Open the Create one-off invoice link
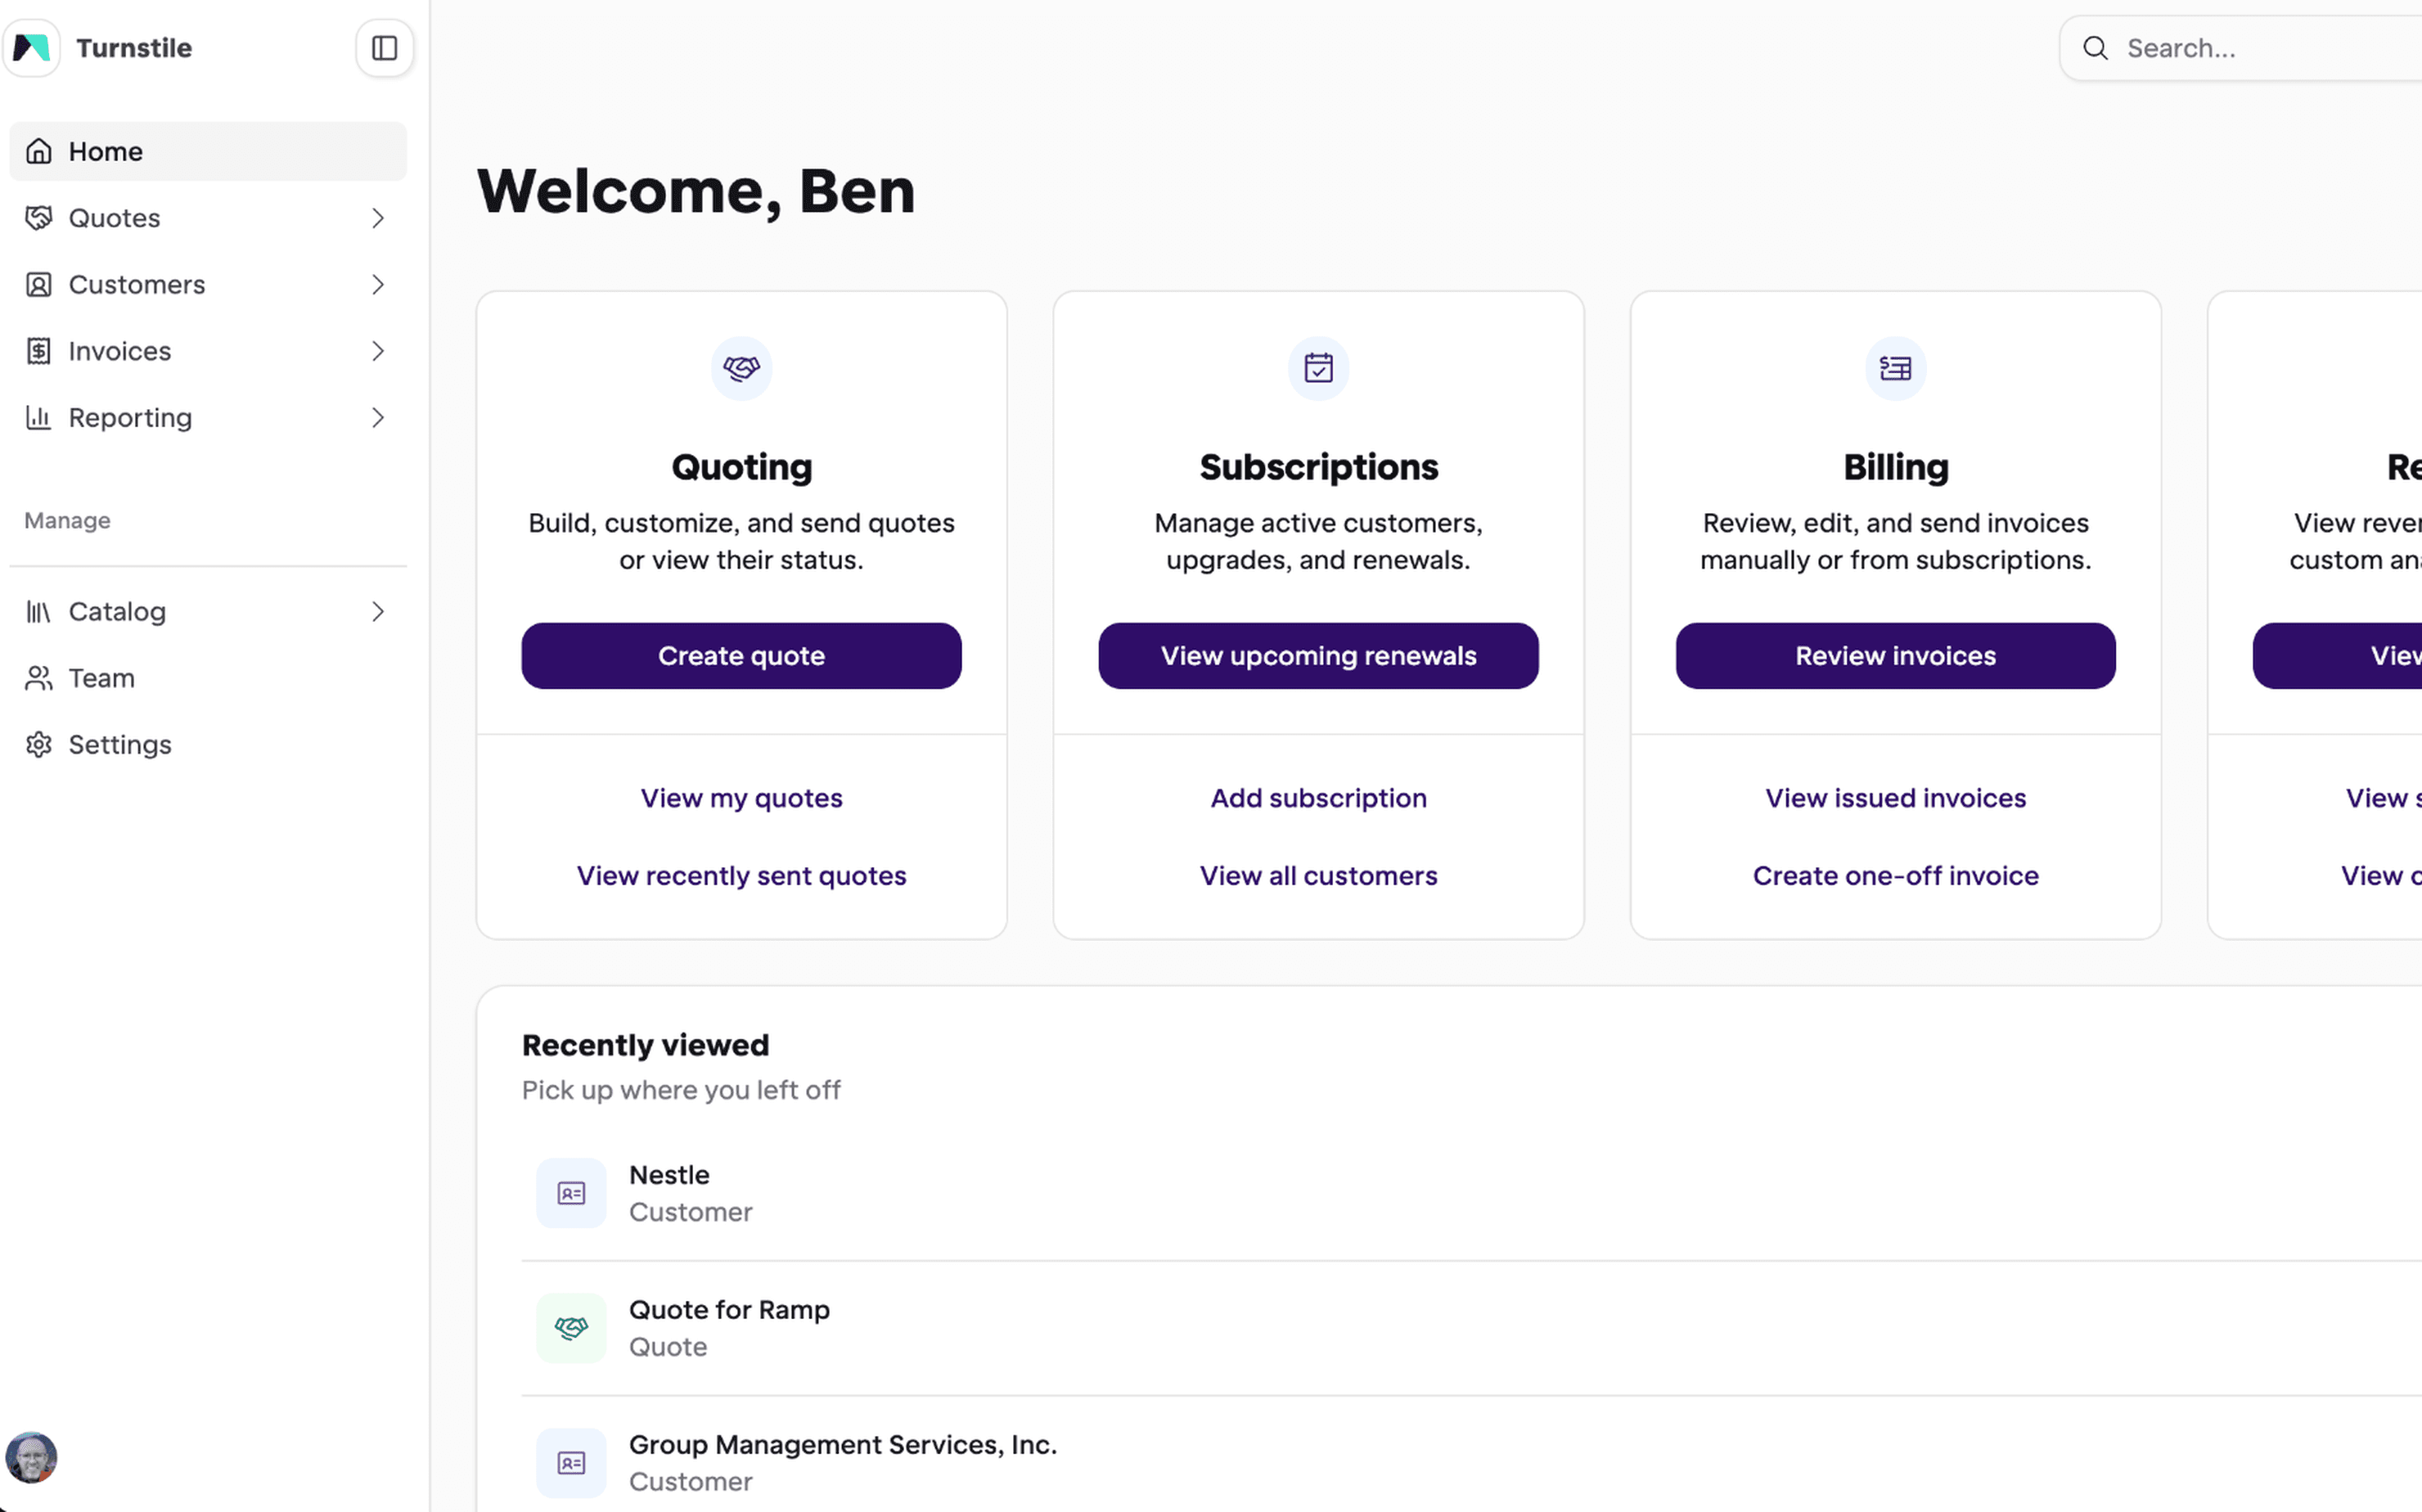 1895,876
